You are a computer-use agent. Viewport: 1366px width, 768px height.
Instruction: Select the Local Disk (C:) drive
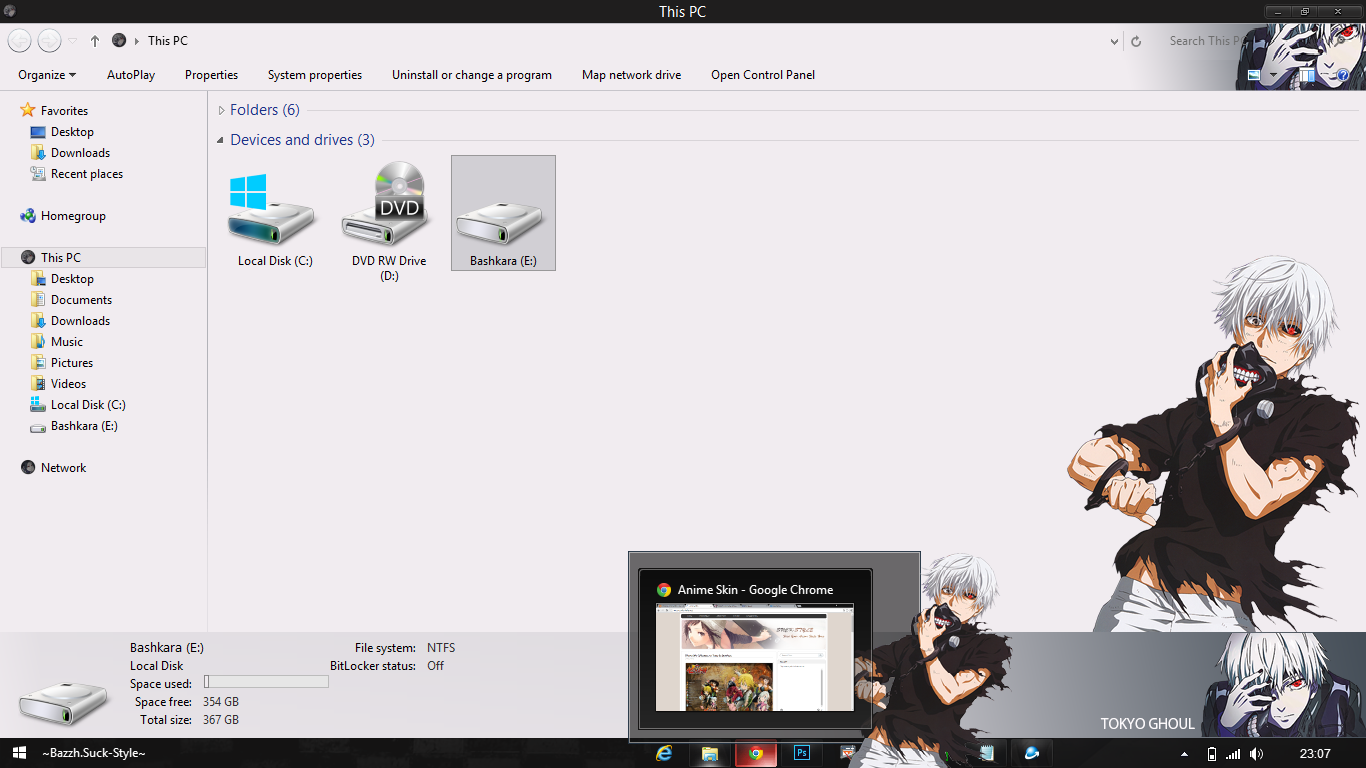coord(275,214)
